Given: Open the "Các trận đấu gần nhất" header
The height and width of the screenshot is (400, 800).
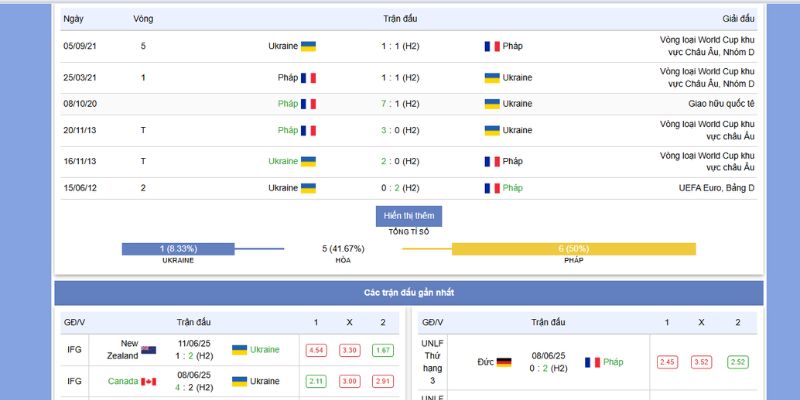Looking at the screenshot, I should tap(408, 293).
